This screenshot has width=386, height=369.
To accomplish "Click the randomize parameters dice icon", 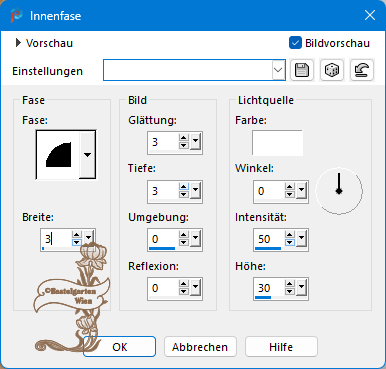I will coord(332,70).
